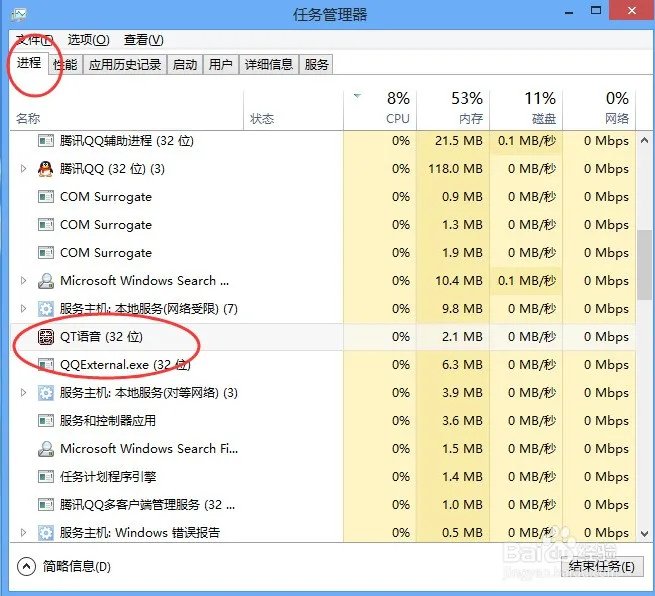
Task: Click the 腾讯QQ辅助进程 process icon
Action: coord(46,141)
